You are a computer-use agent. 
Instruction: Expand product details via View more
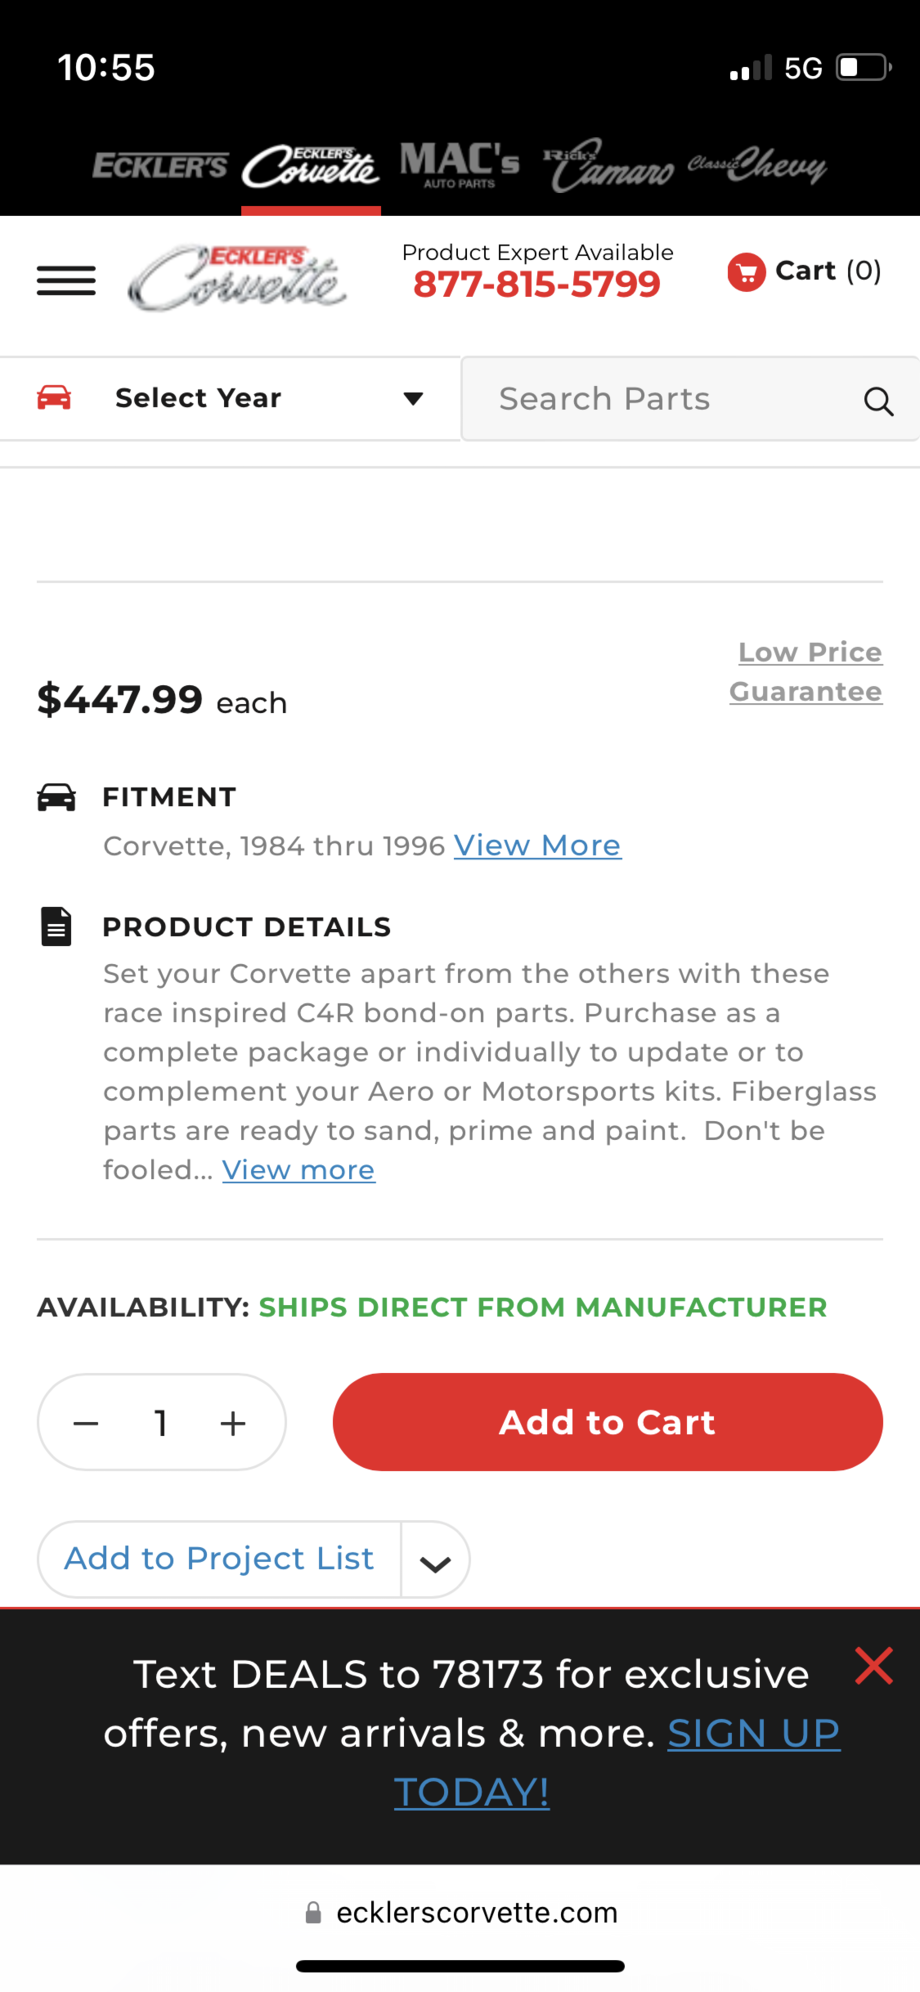298,1170
